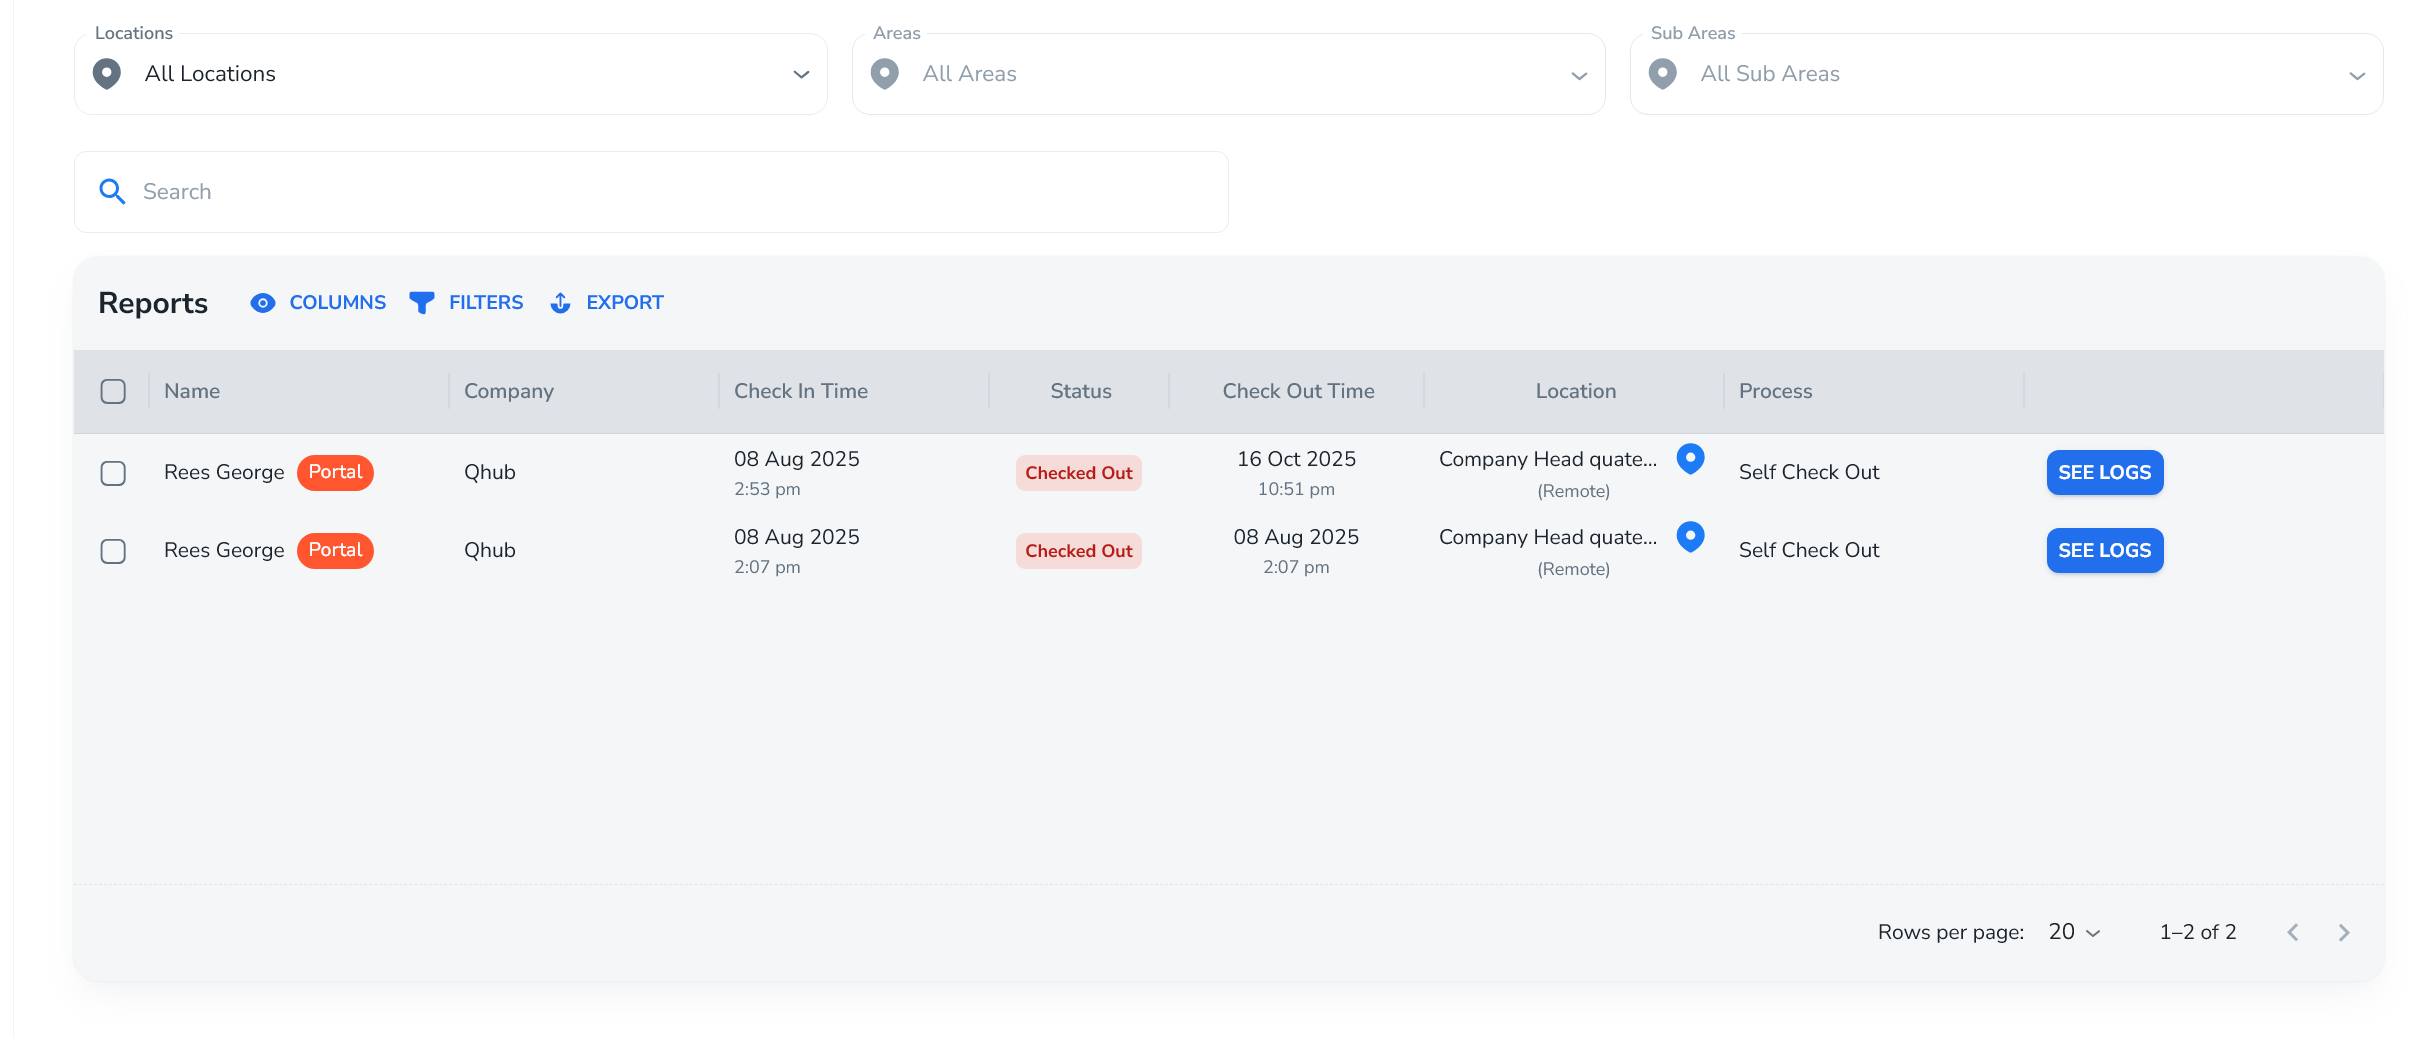Click the pin icon in Areas field
The width and height of the screenshot is (2422, 1038).
click(x=885, y=74)
